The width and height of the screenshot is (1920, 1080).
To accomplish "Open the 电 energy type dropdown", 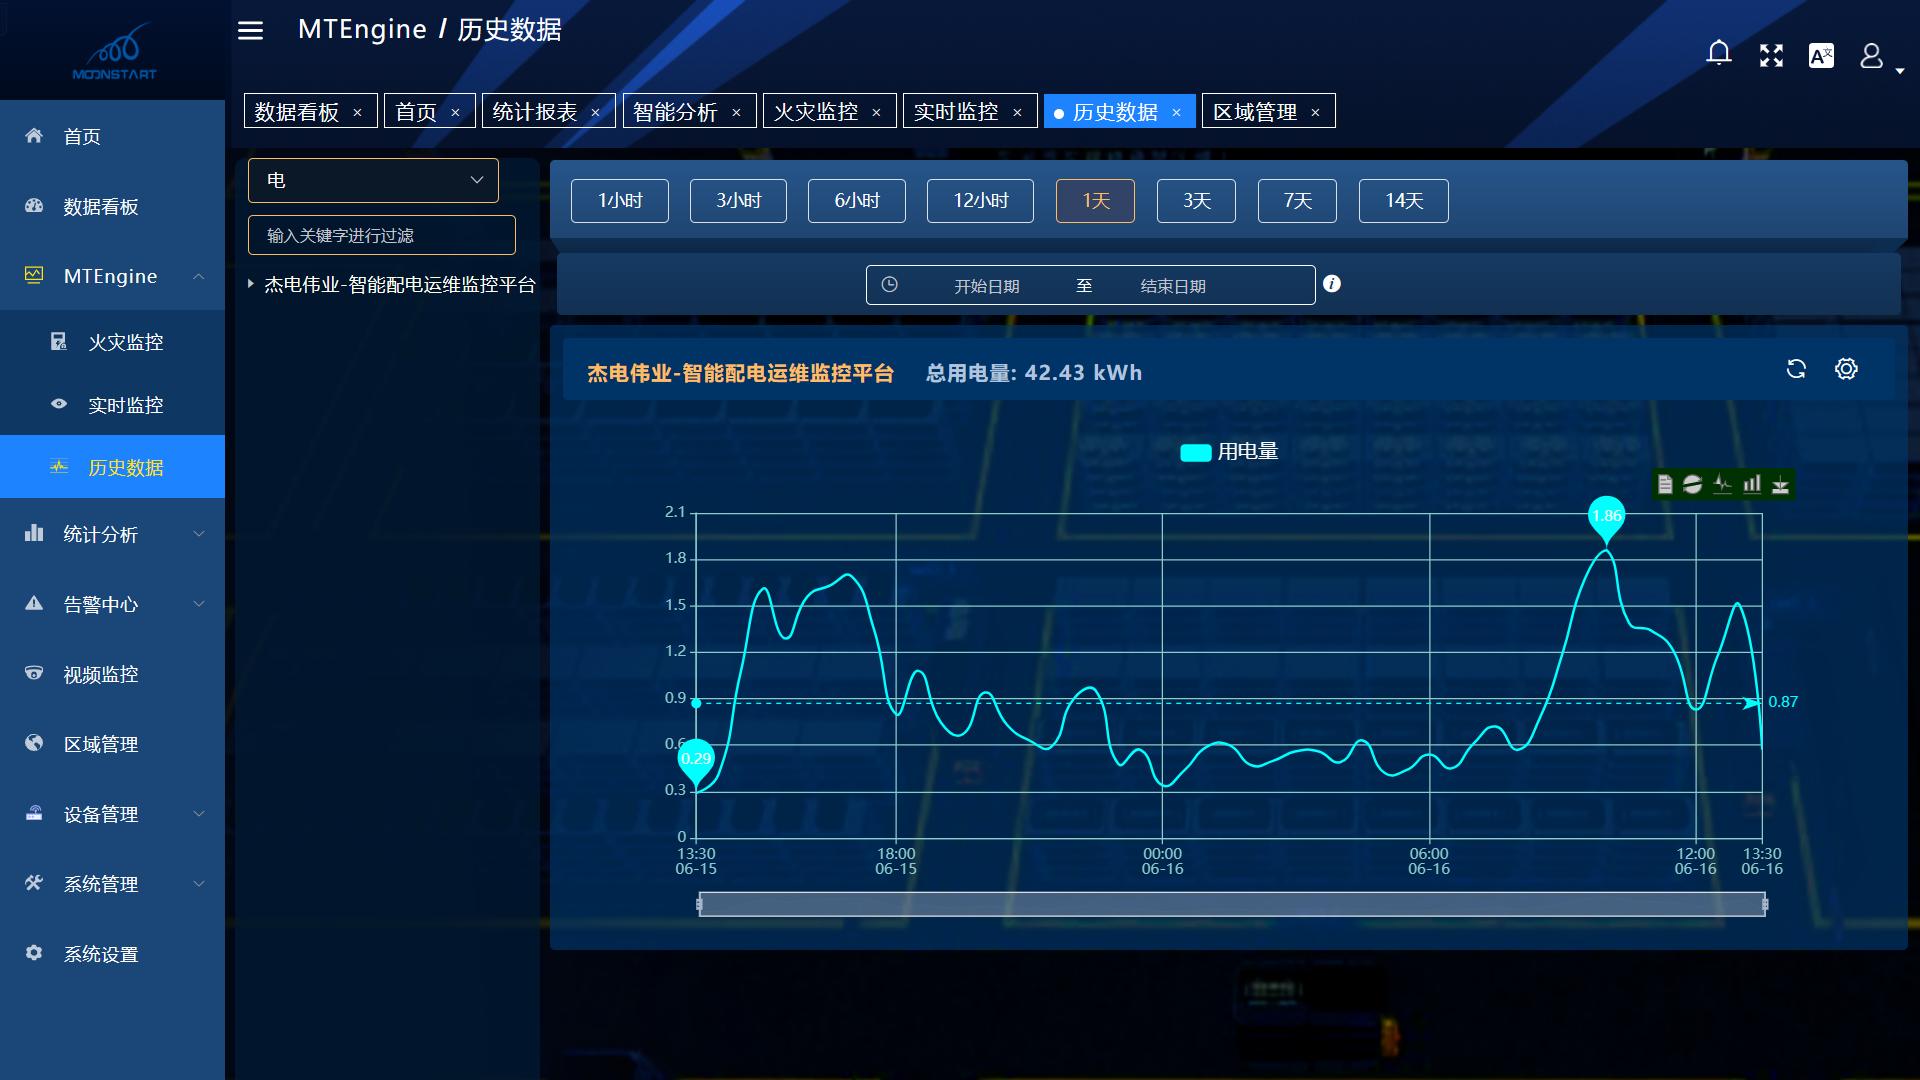I will [373, 180].
